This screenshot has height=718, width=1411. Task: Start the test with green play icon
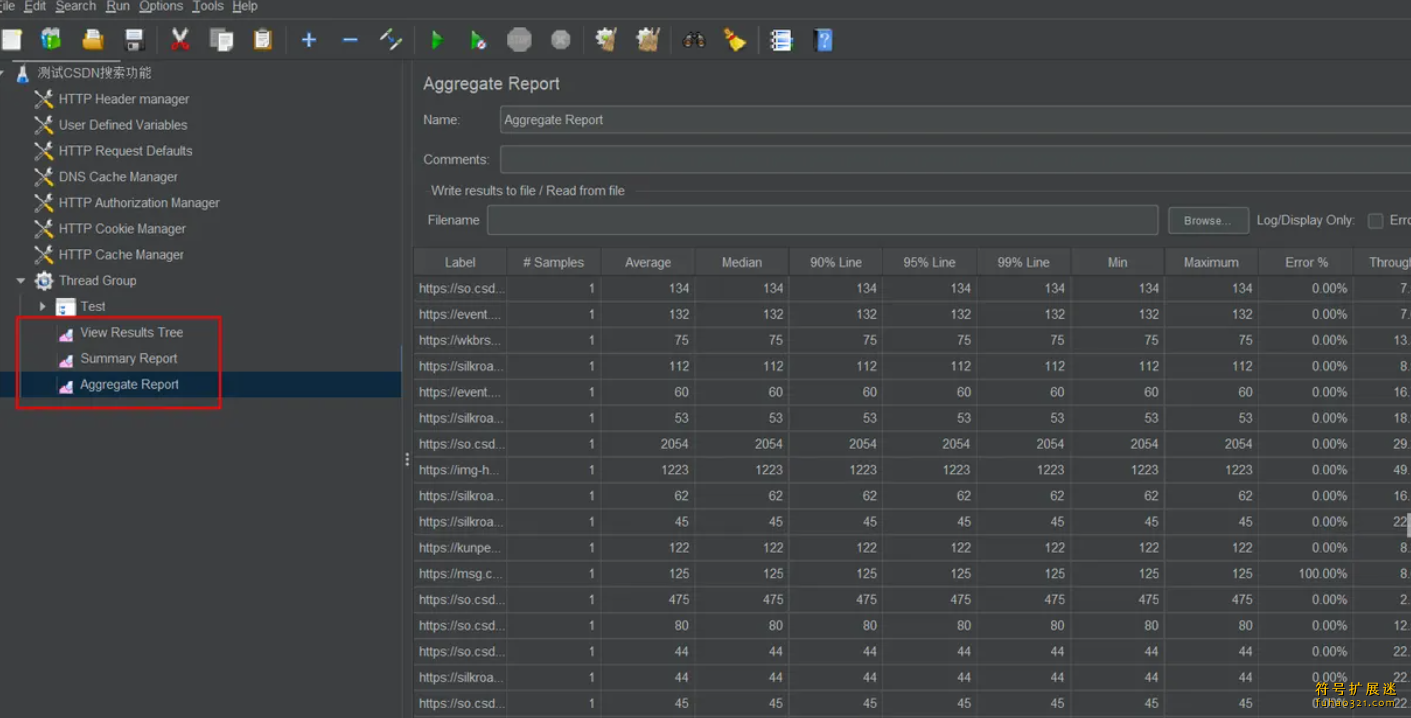[437, 40]
